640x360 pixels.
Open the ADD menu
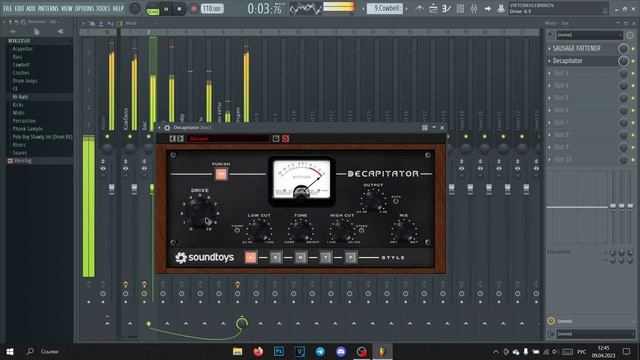click(31, 8)
